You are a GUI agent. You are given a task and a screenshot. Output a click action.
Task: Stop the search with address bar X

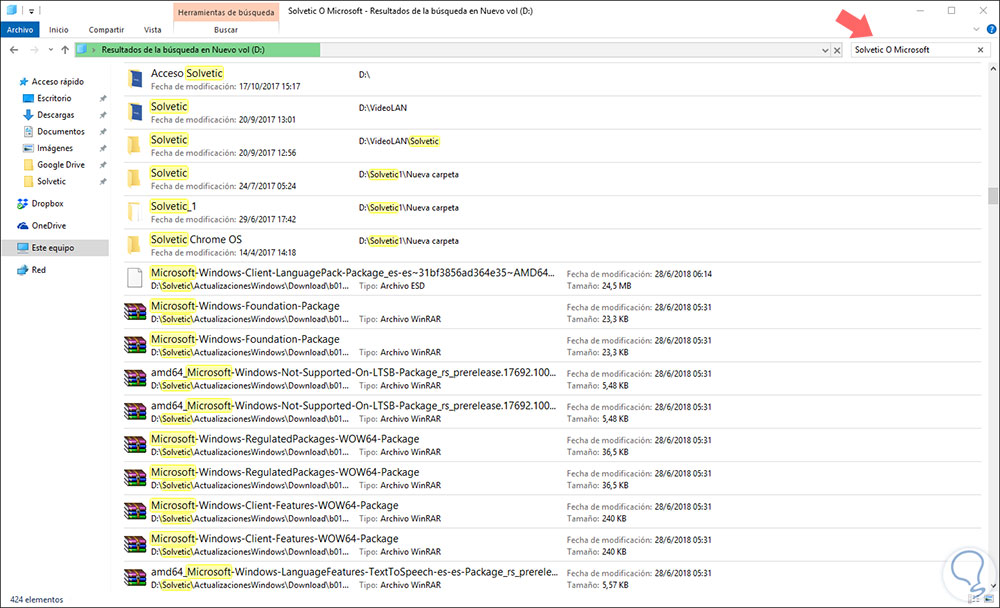(x=837, y=50)
